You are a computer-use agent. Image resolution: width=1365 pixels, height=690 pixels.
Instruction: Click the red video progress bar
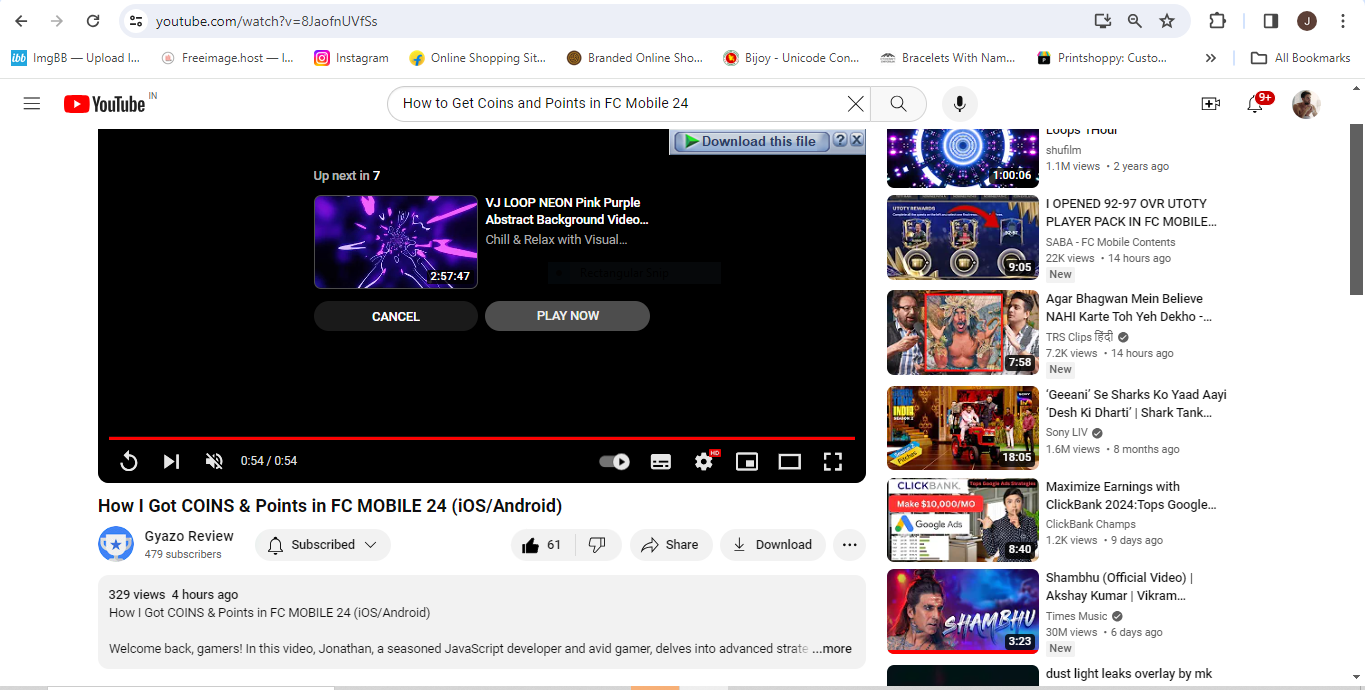482,438
